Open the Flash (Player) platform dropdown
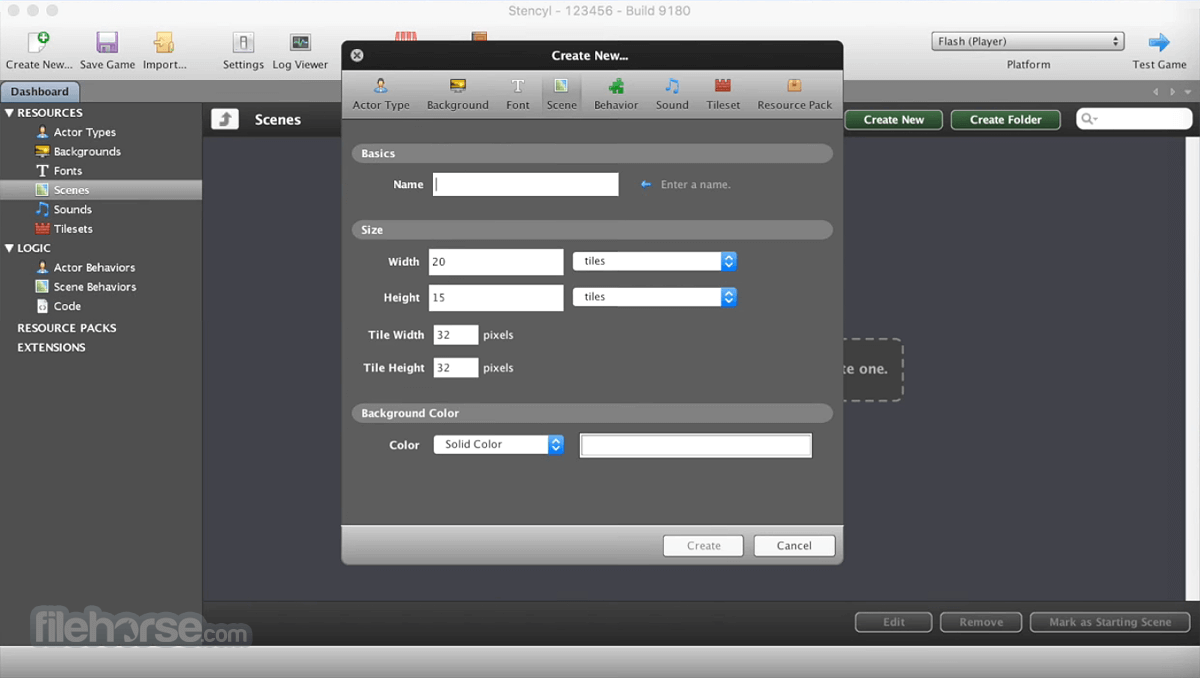 pos(1028,41)
